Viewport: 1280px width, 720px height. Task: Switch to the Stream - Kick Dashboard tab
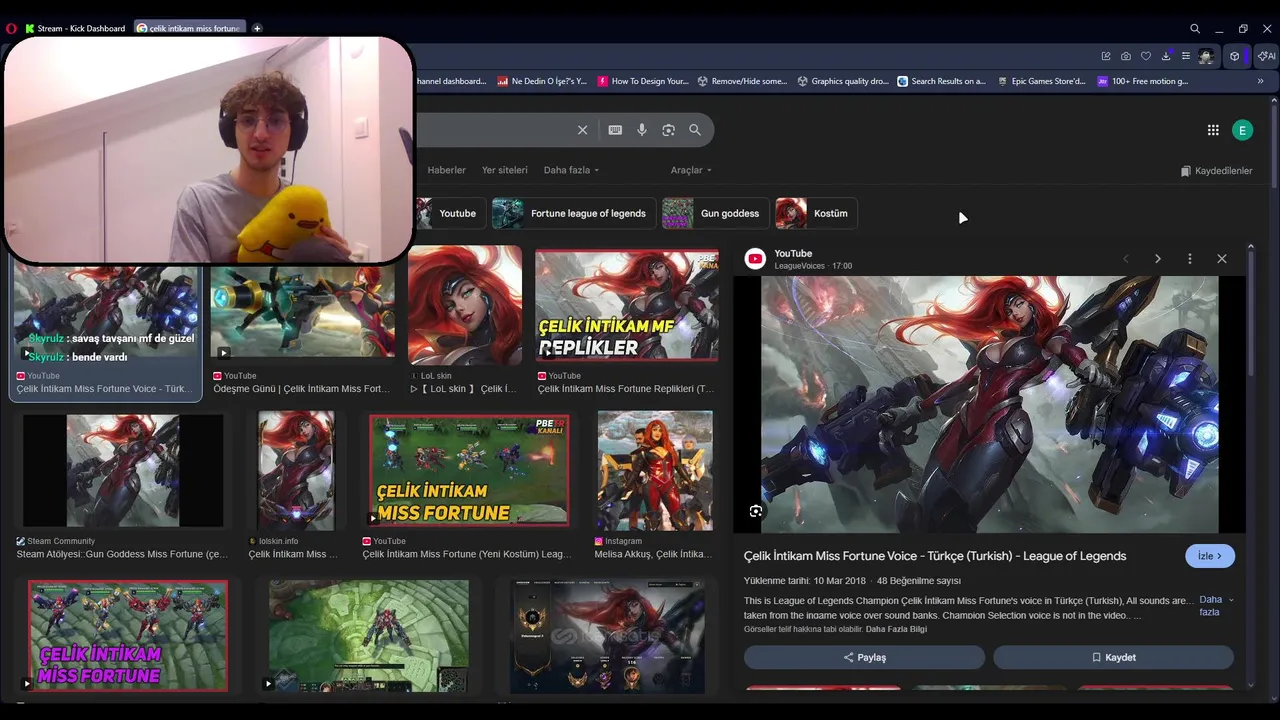tap(74, 28)
